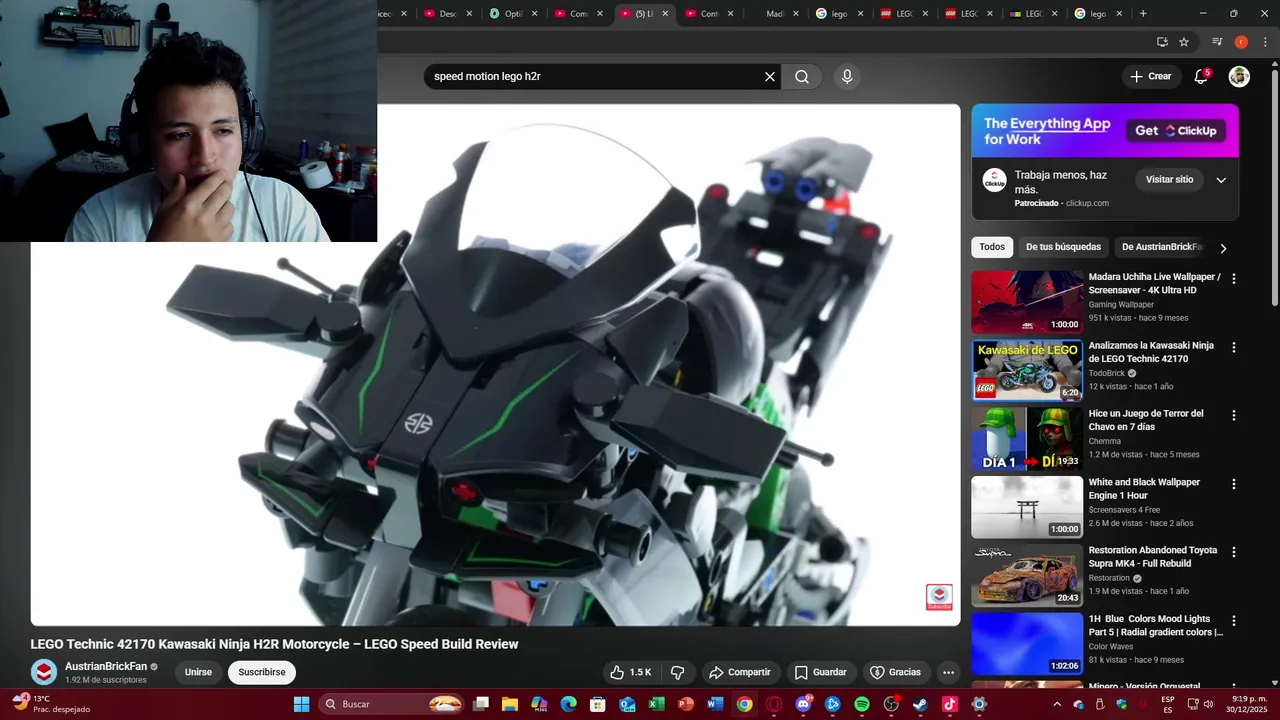The image size is (1280, 720).
Task: Like the video with thumbs up 1.5 K
Action: pos(631,672)
